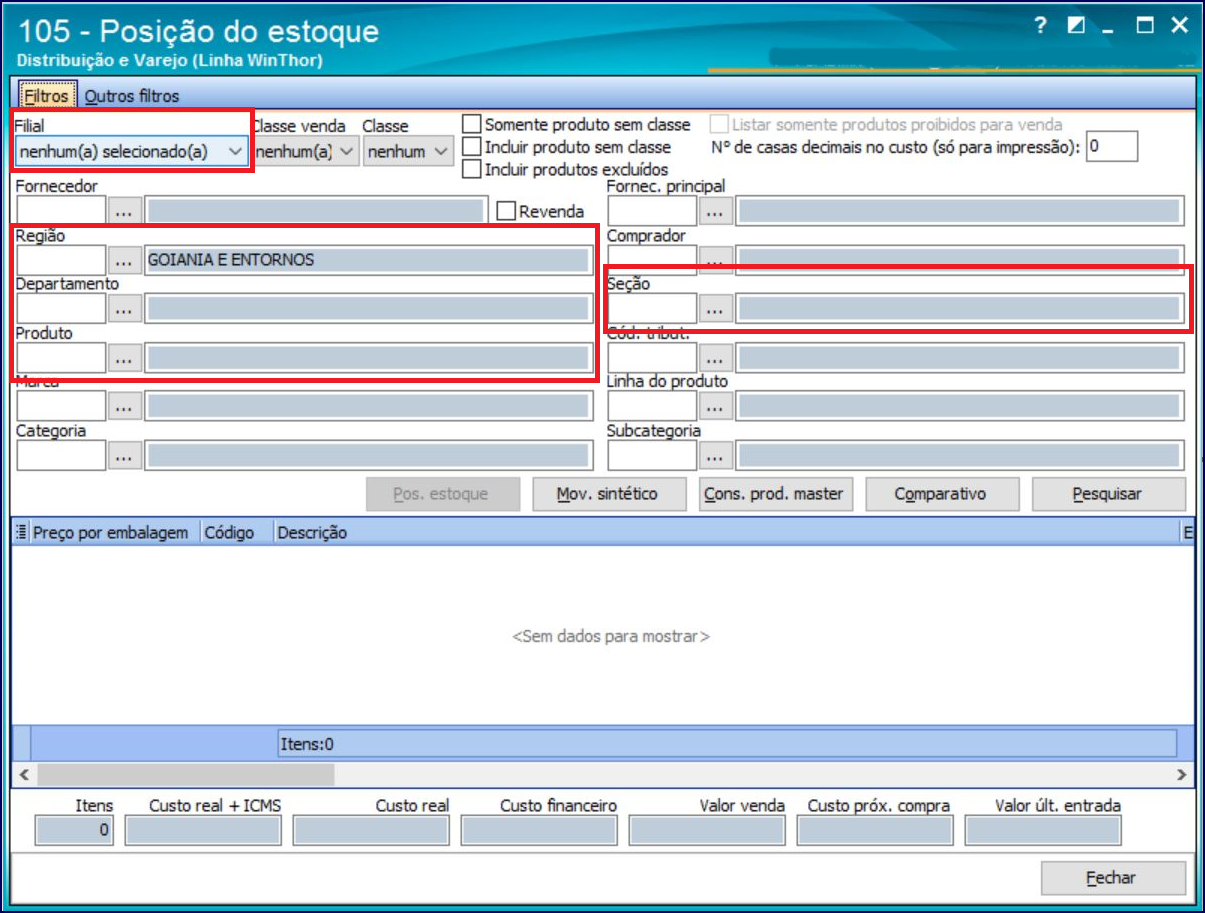The image size is (1205, 913).
Task: Switch to the Filtros tab
Action: 46,96
